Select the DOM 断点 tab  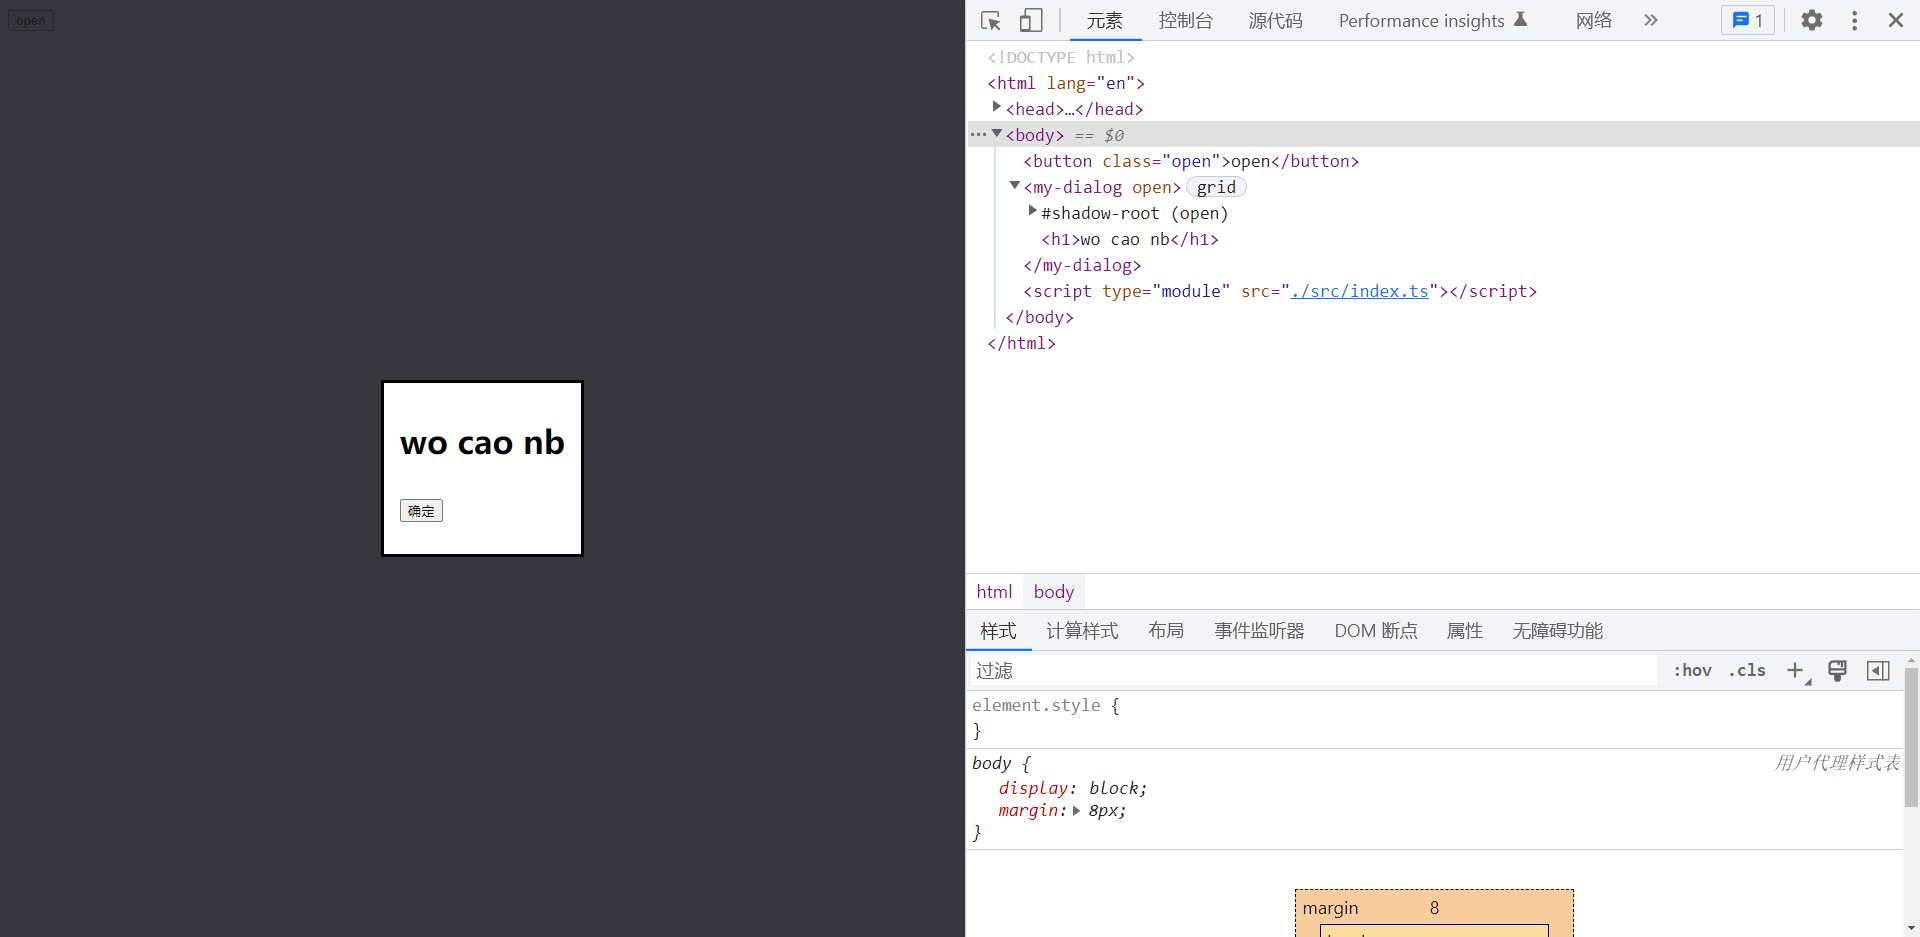tap(1376, 631)
